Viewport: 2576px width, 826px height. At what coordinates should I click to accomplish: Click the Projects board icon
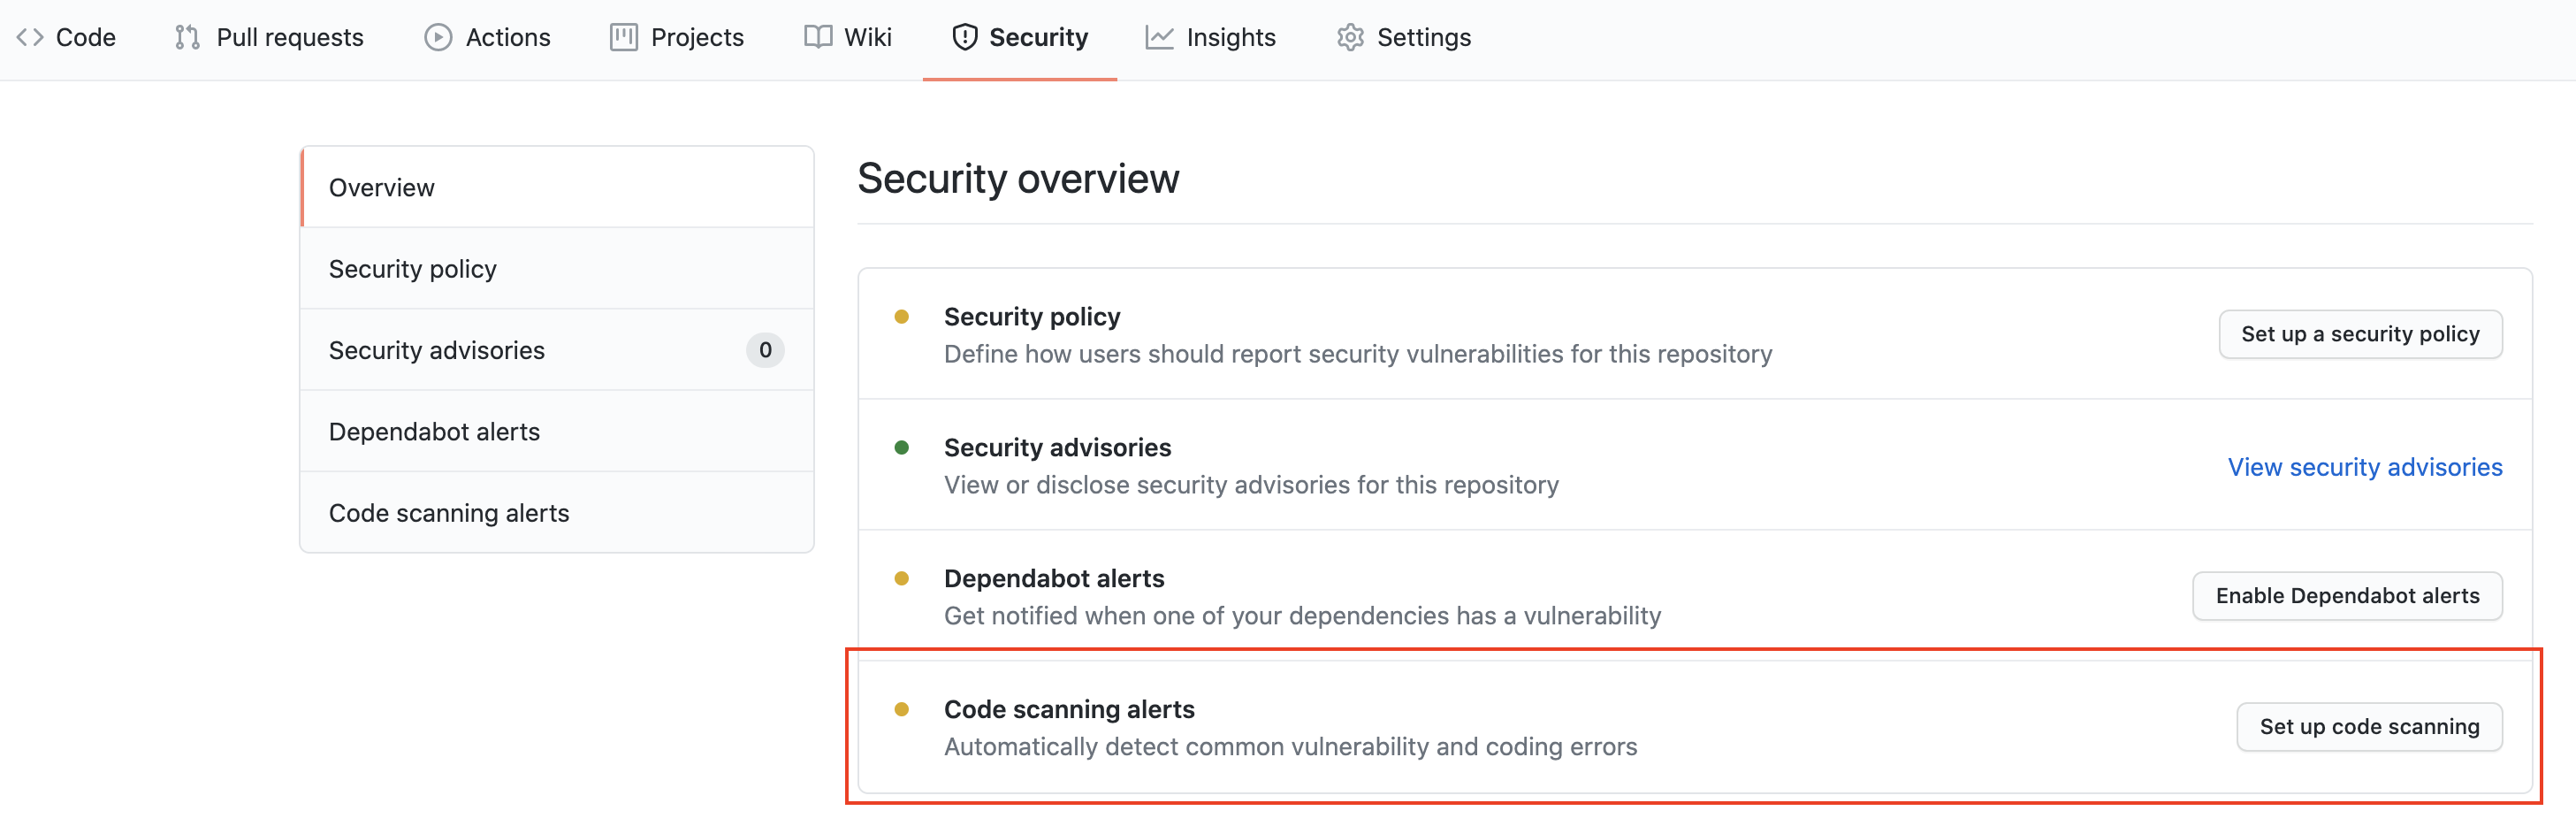coord(623,38)
